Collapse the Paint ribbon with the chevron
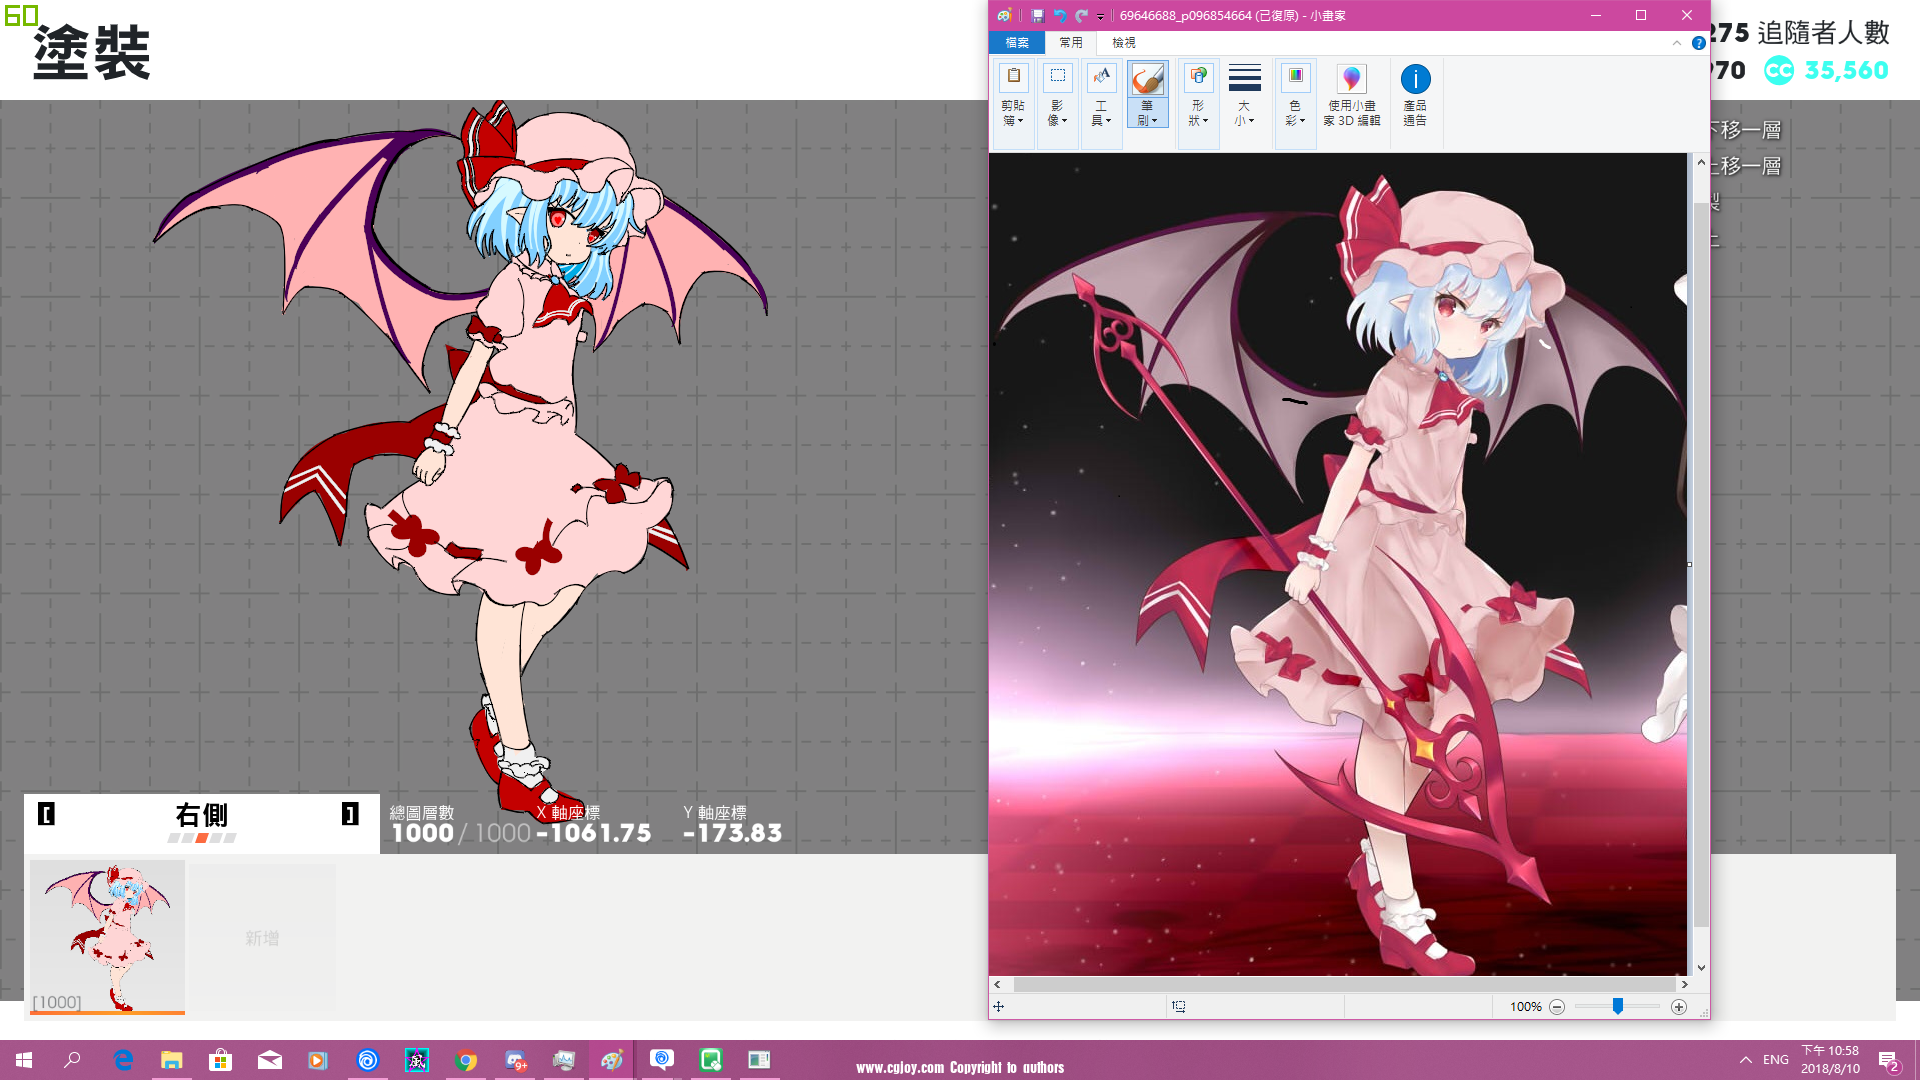Image resolution: width=1920 pixels, height=1080 pixels. tap(1677, 43)
